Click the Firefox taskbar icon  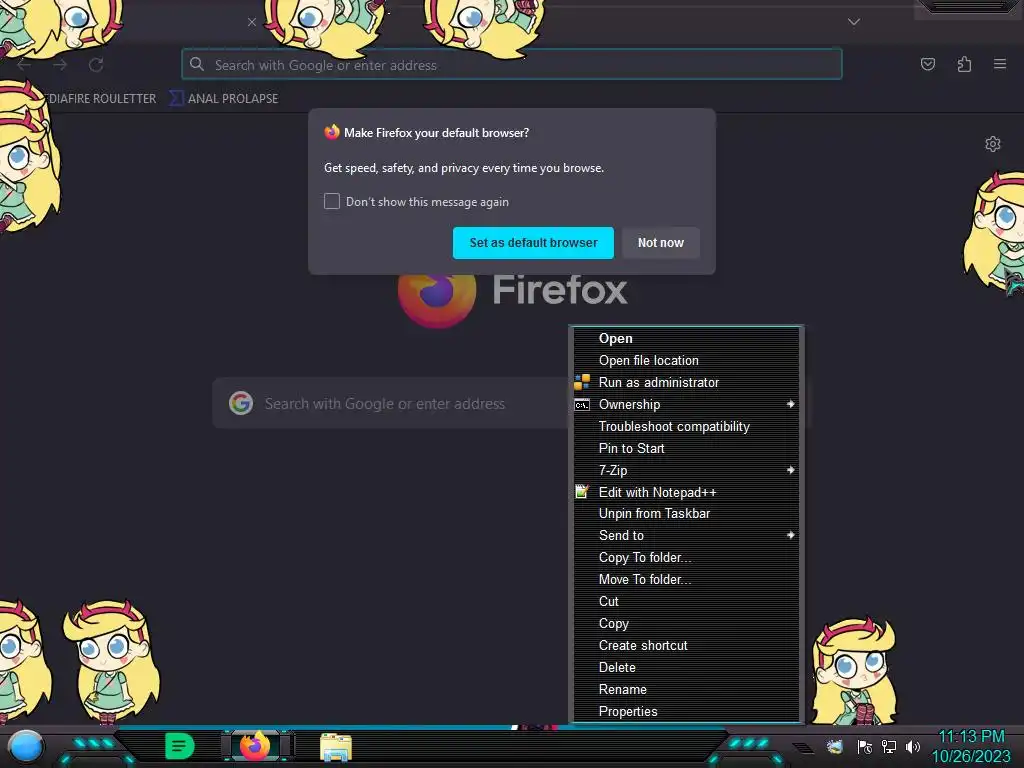tap(255, 745)
